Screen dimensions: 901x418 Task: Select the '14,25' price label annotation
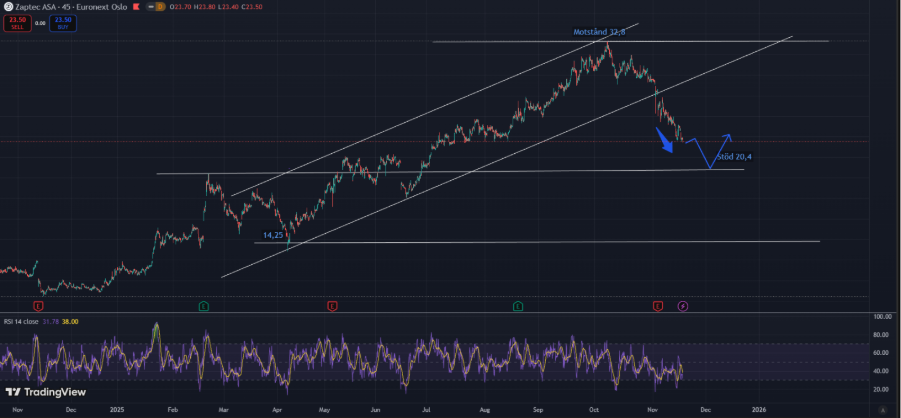click(x=273, y=234)
